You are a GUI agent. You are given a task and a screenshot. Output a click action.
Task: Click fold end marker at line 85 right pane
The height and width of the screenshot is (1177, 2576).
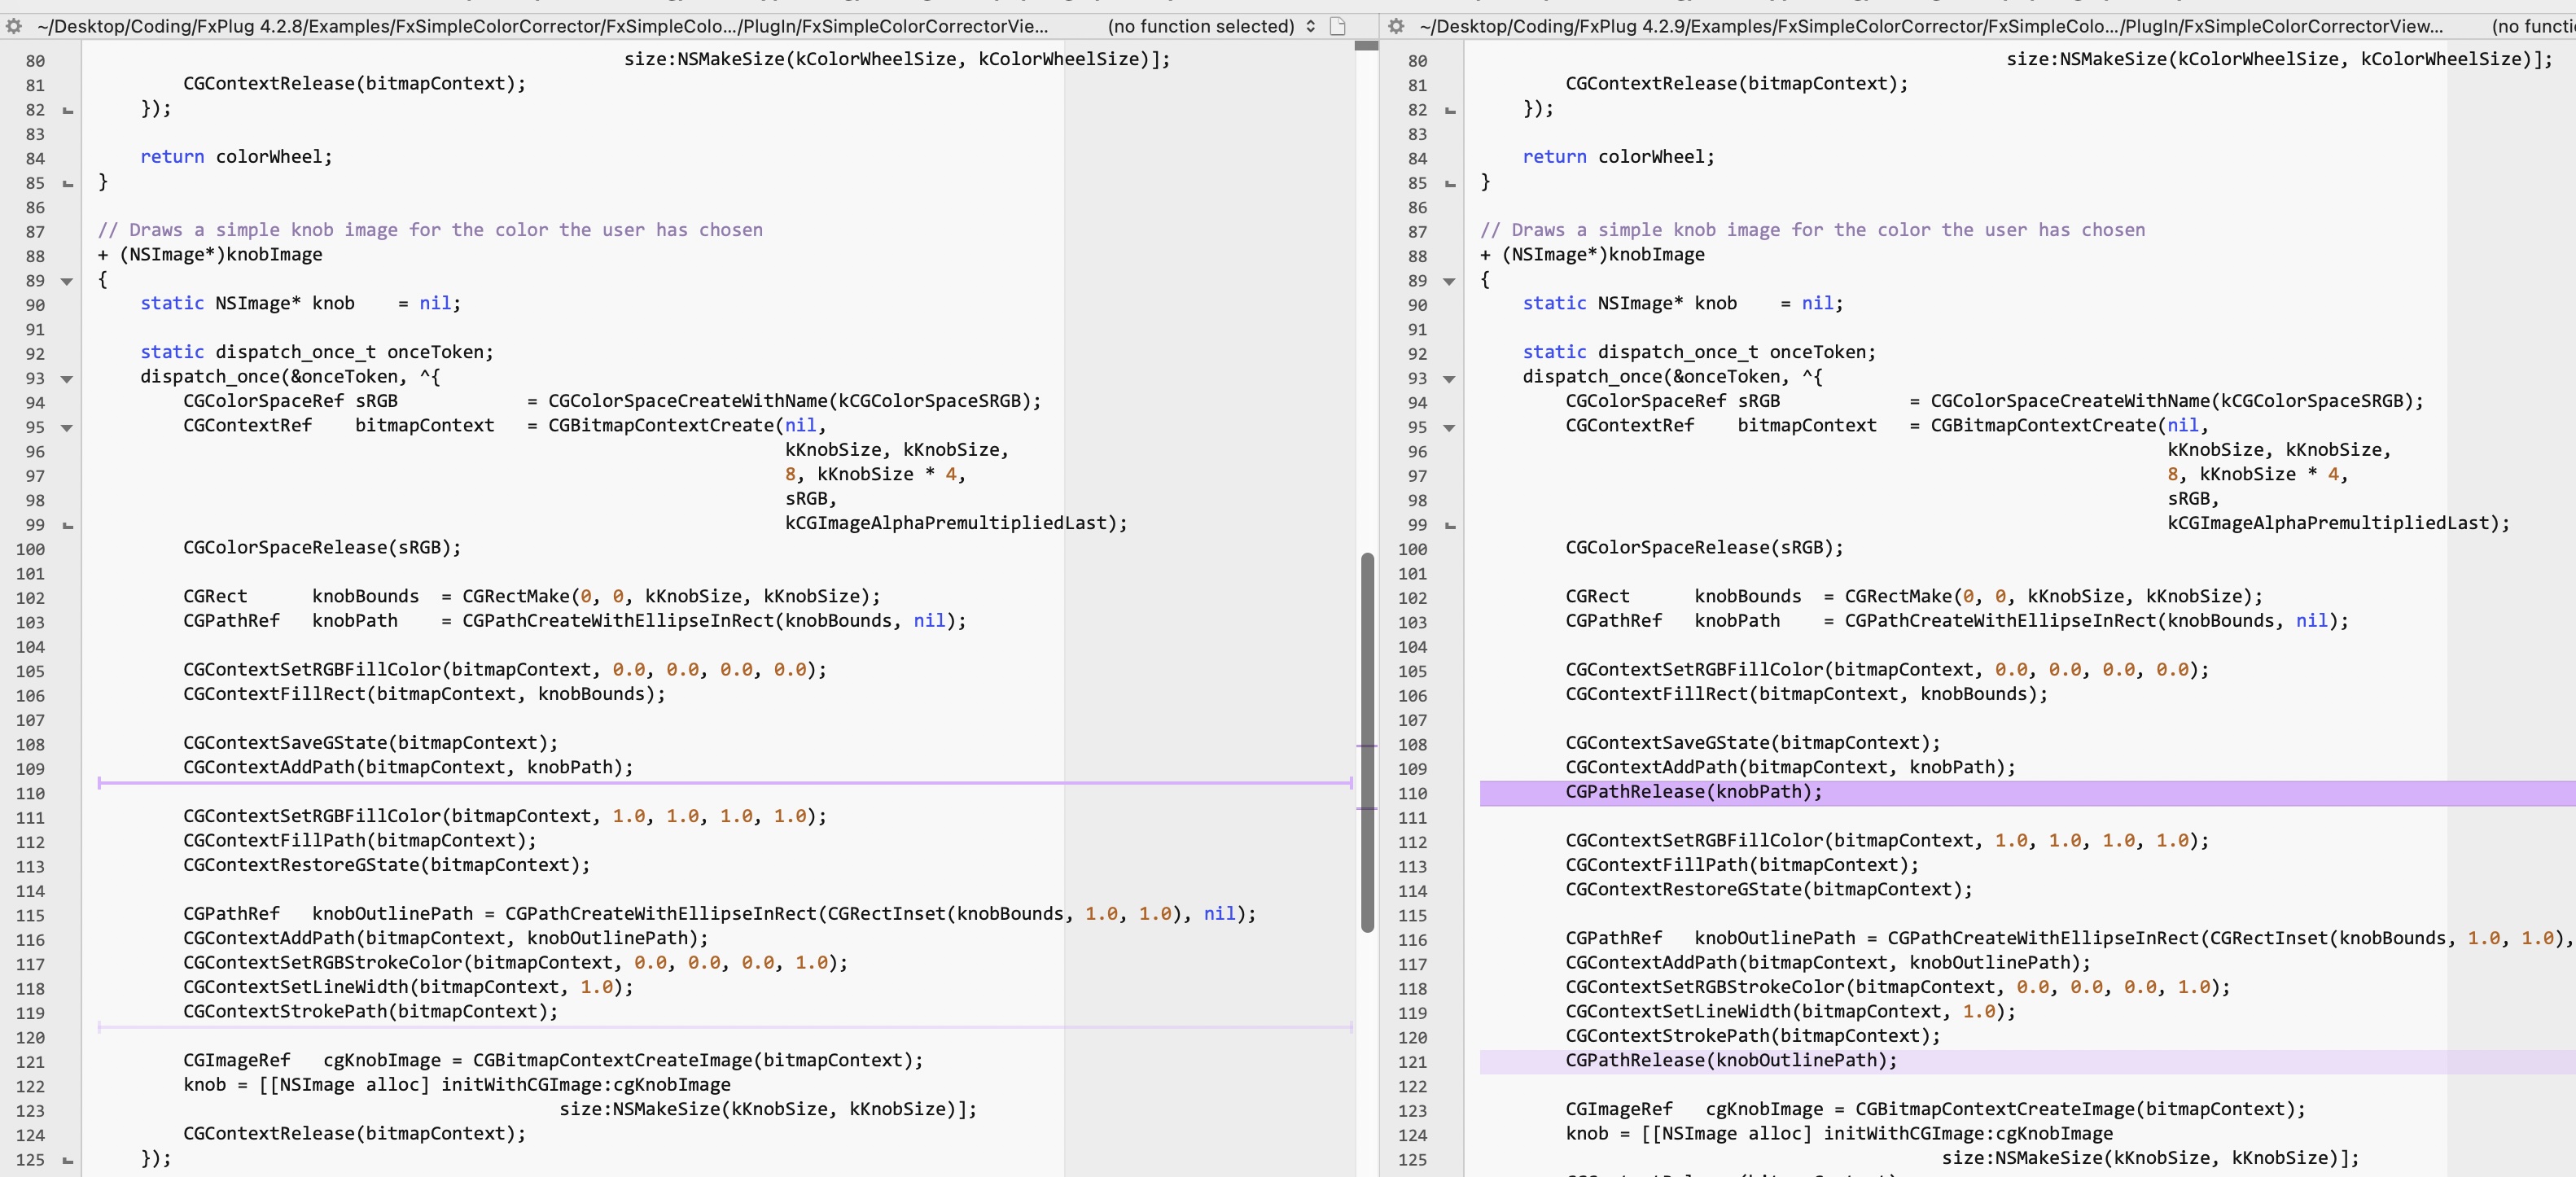coord(1450,184)
